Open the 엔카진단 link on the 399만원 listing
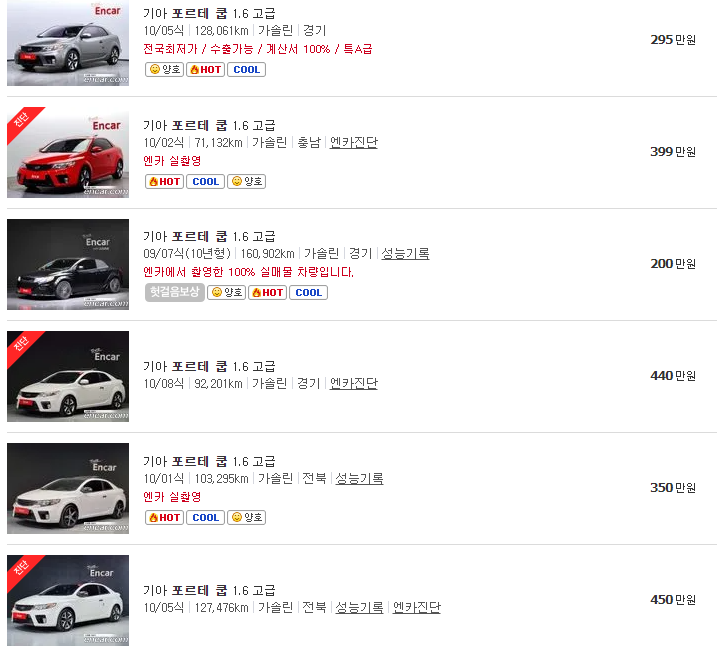717x653 pixels. (x=353, y=143)
